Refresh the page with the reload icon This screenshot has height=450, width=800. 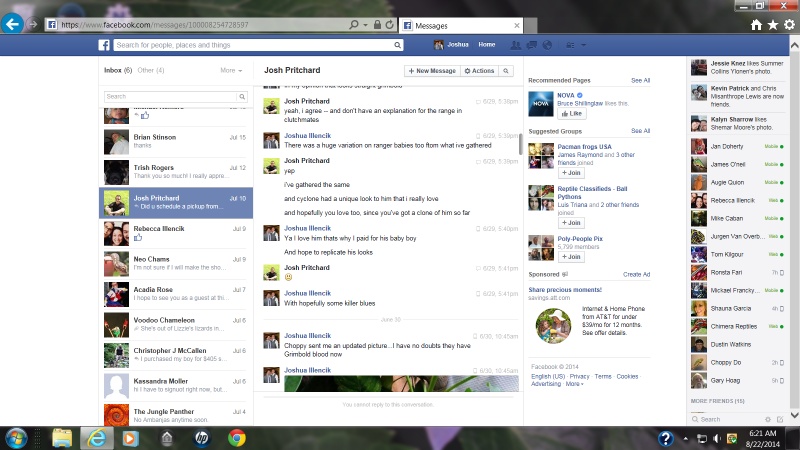coord(389,24)
